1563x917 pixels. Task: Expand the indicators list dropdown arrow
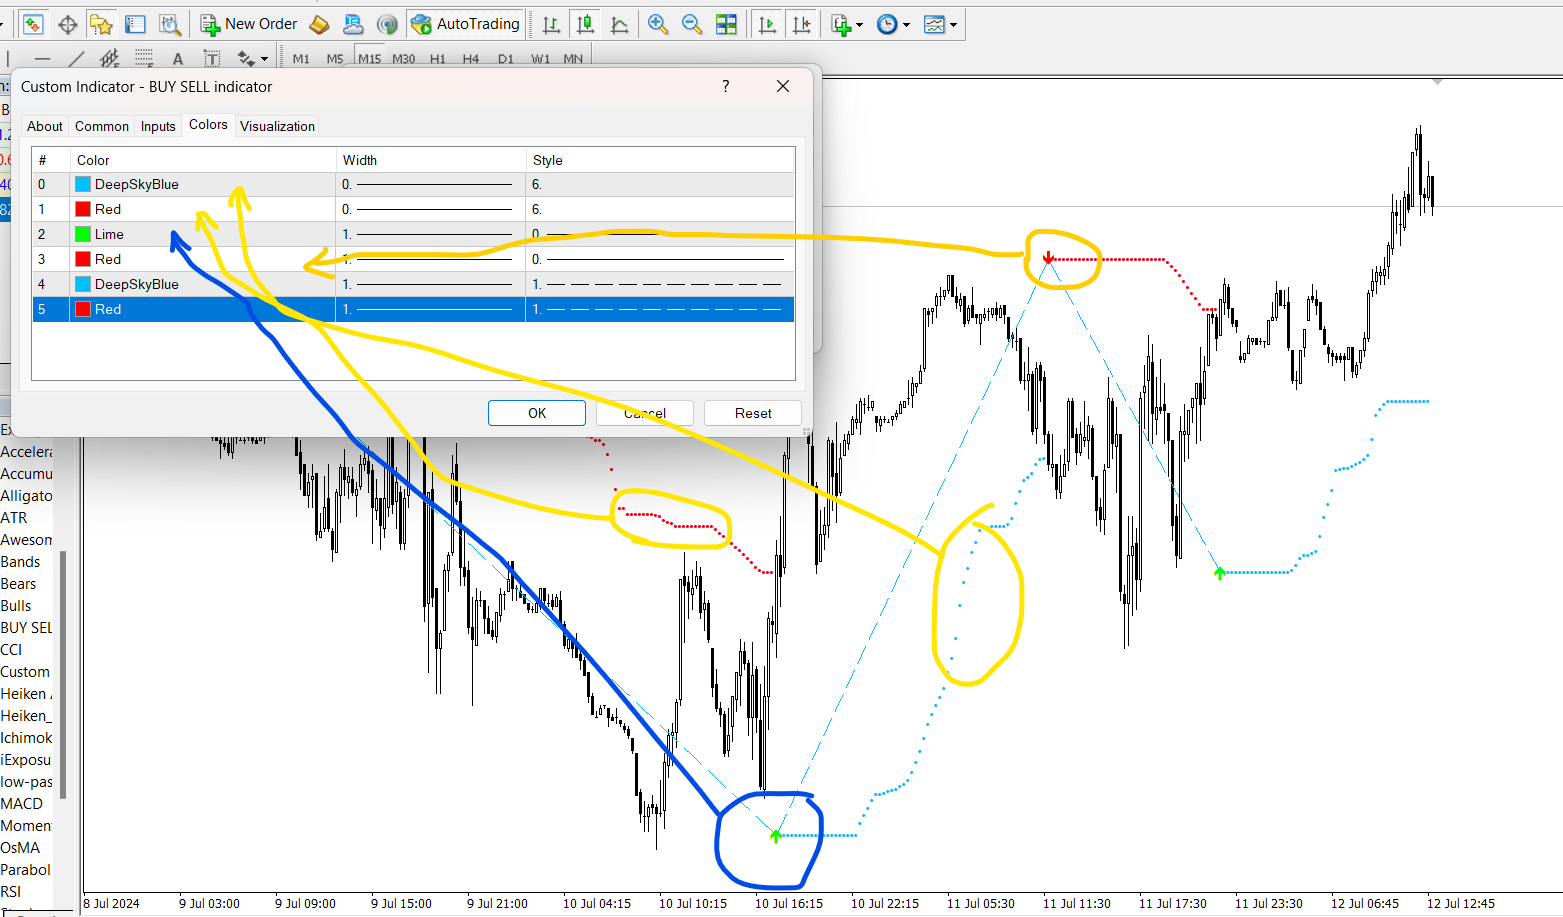(859, 25)
